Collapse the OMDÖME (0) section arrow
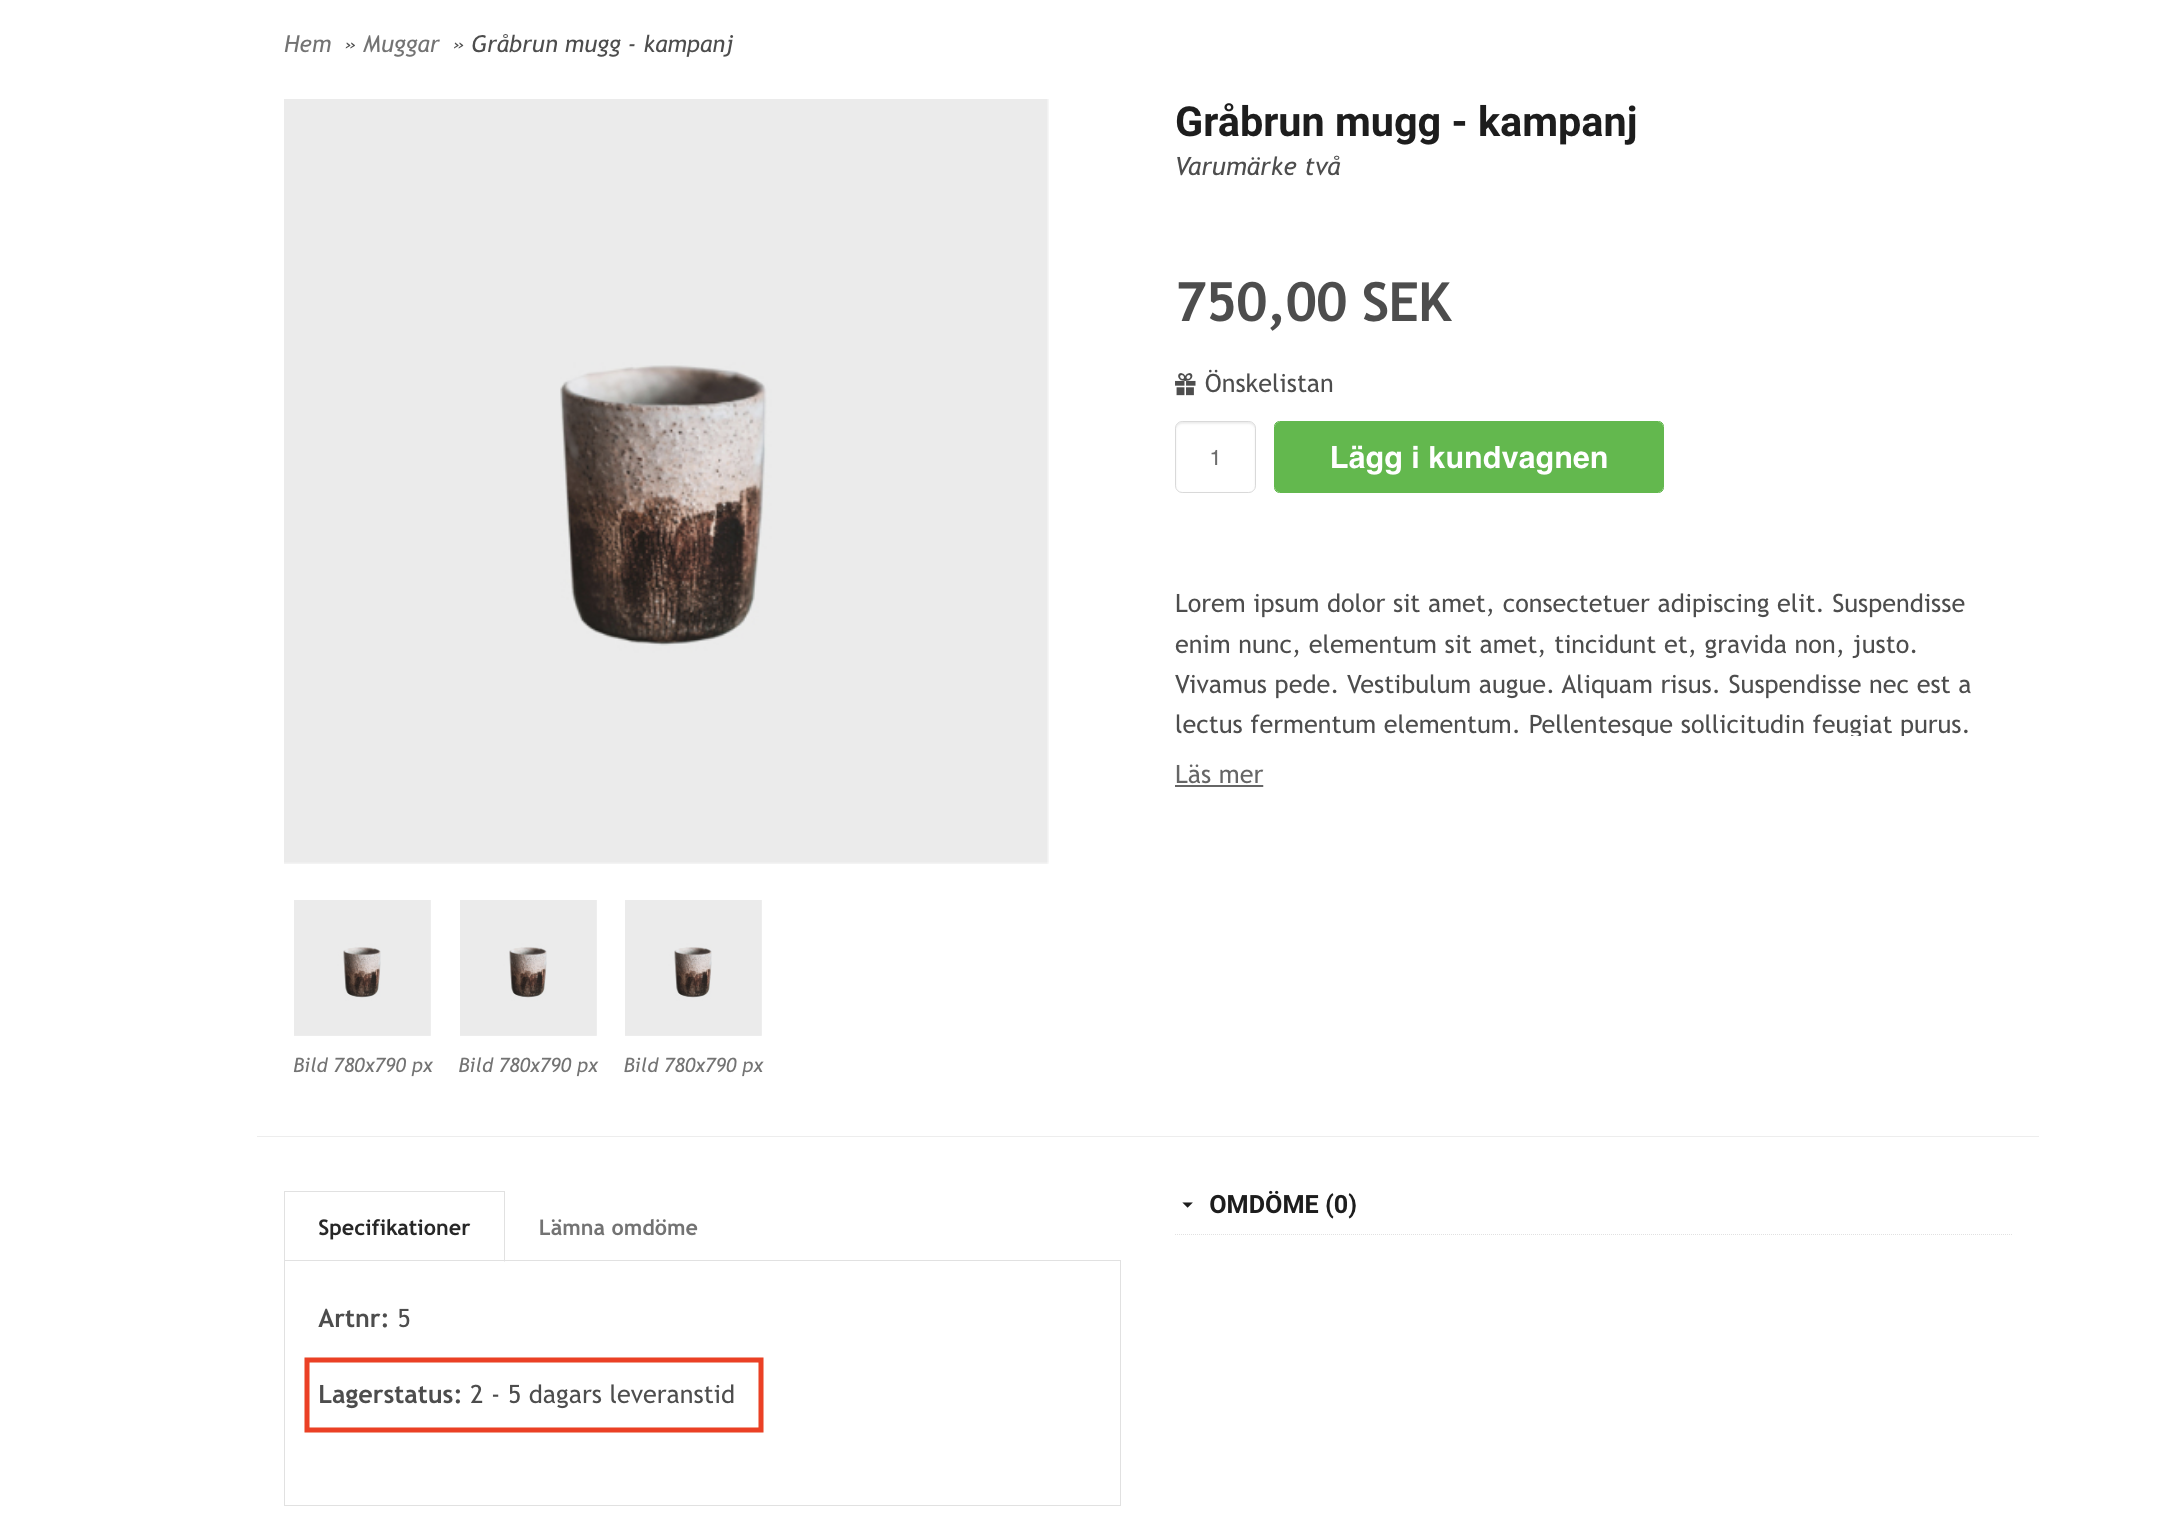Screen dimensions: 2183x1528 1187,1205
